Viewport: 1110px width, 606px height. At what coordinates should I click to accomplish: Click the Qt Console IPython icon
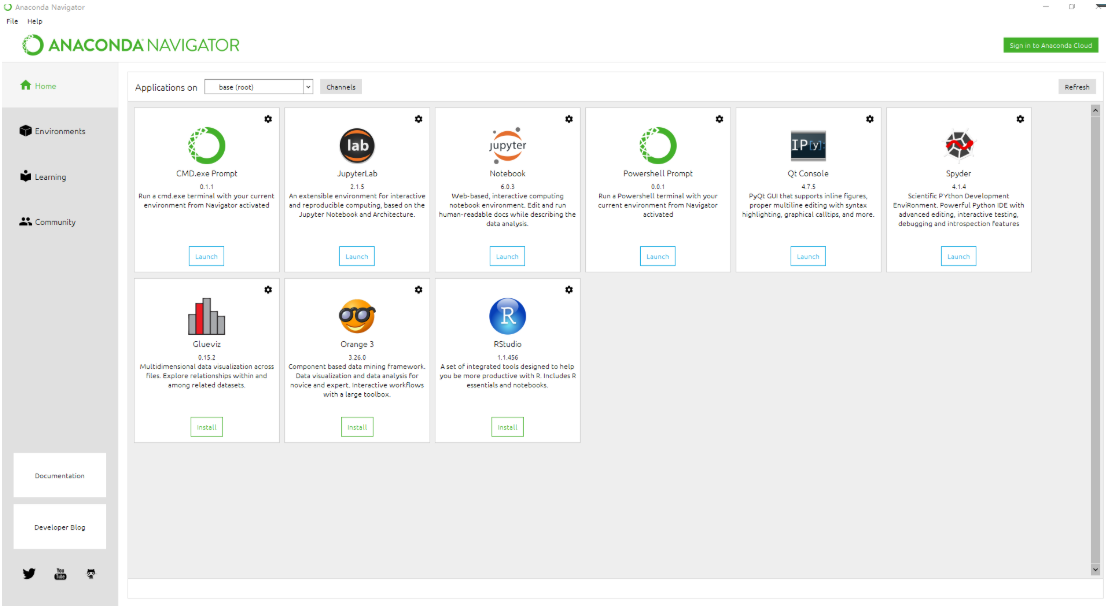point(808,145)
